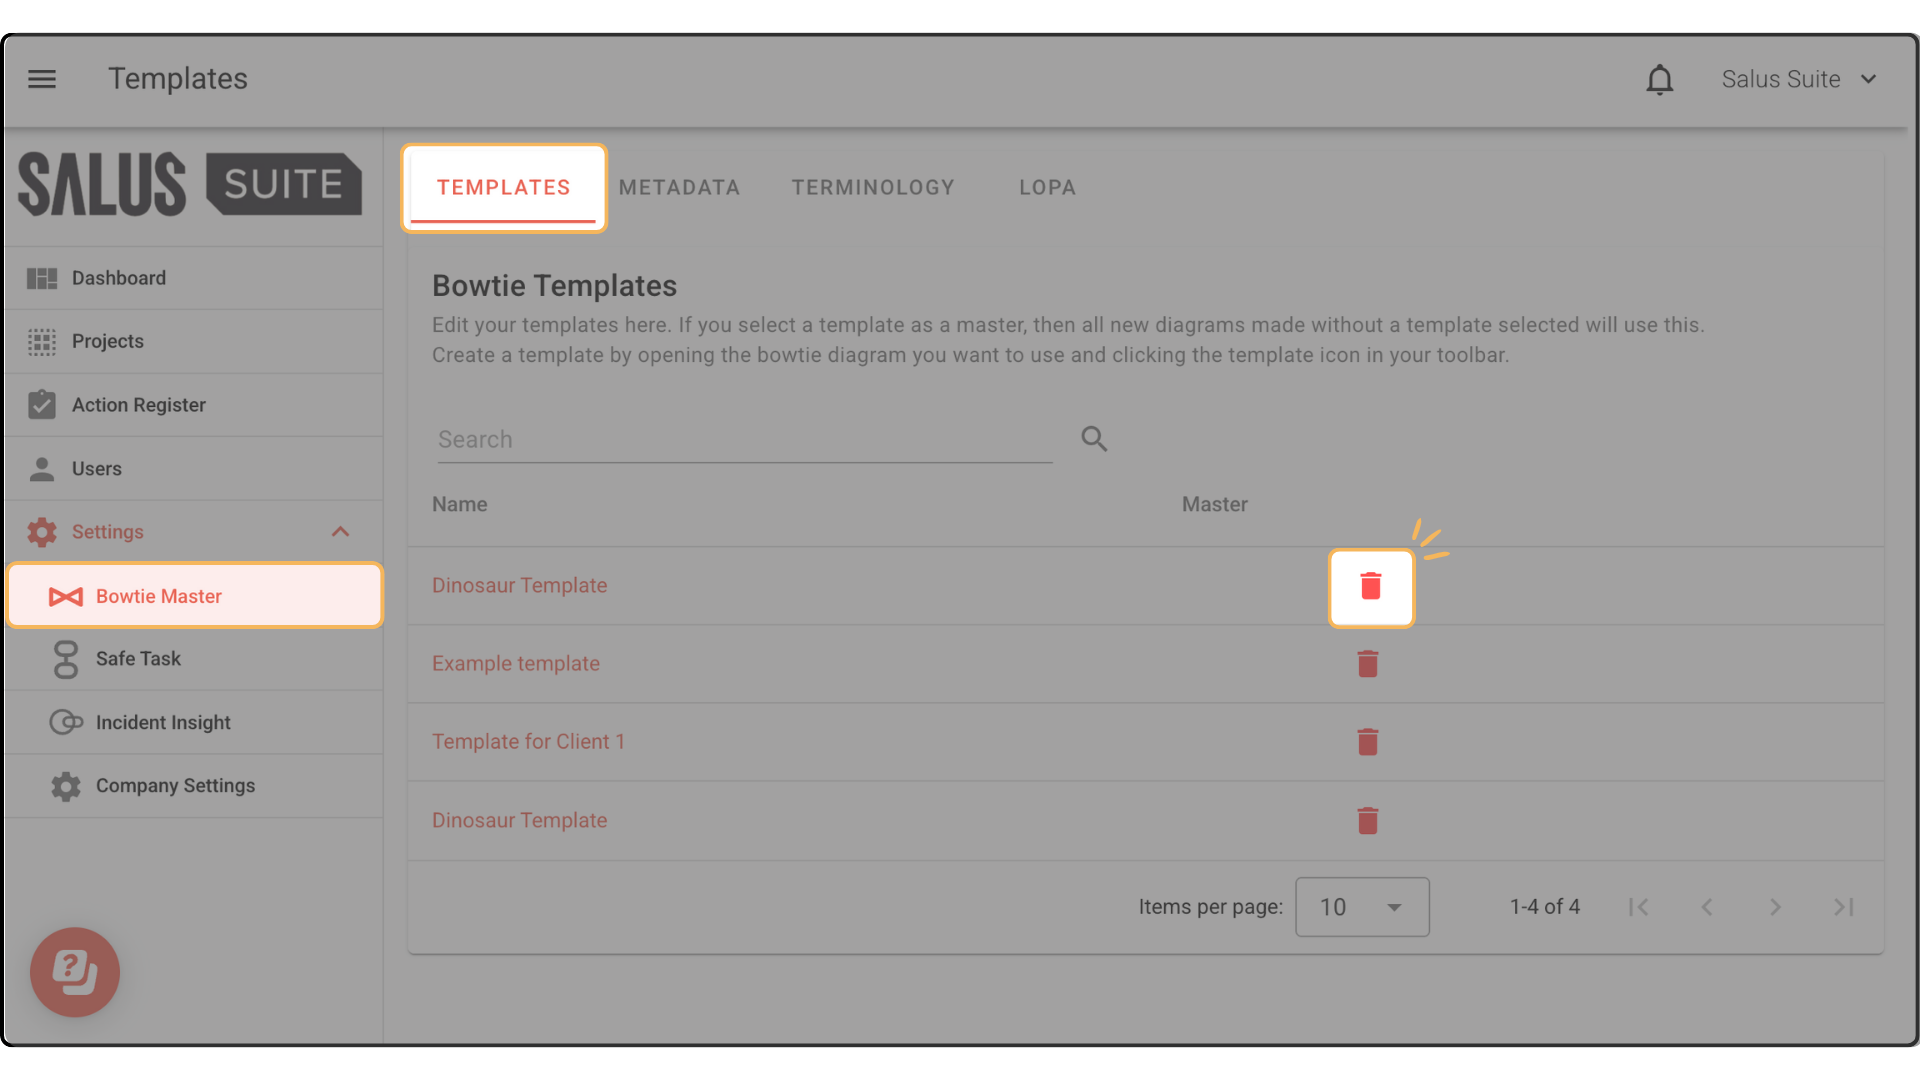Open the help chat bubble icon
This screenshot has width=1920, height=1080.
[75, 972]
